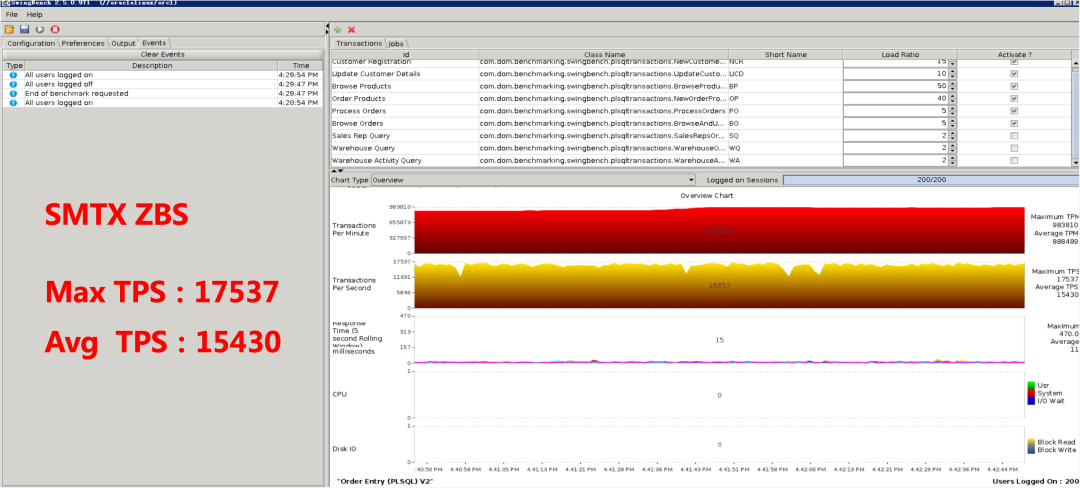Click the transactions table vertical scrollbar
The image size is (1080, 488).
pyautogui.click(x=1075, y=114)
